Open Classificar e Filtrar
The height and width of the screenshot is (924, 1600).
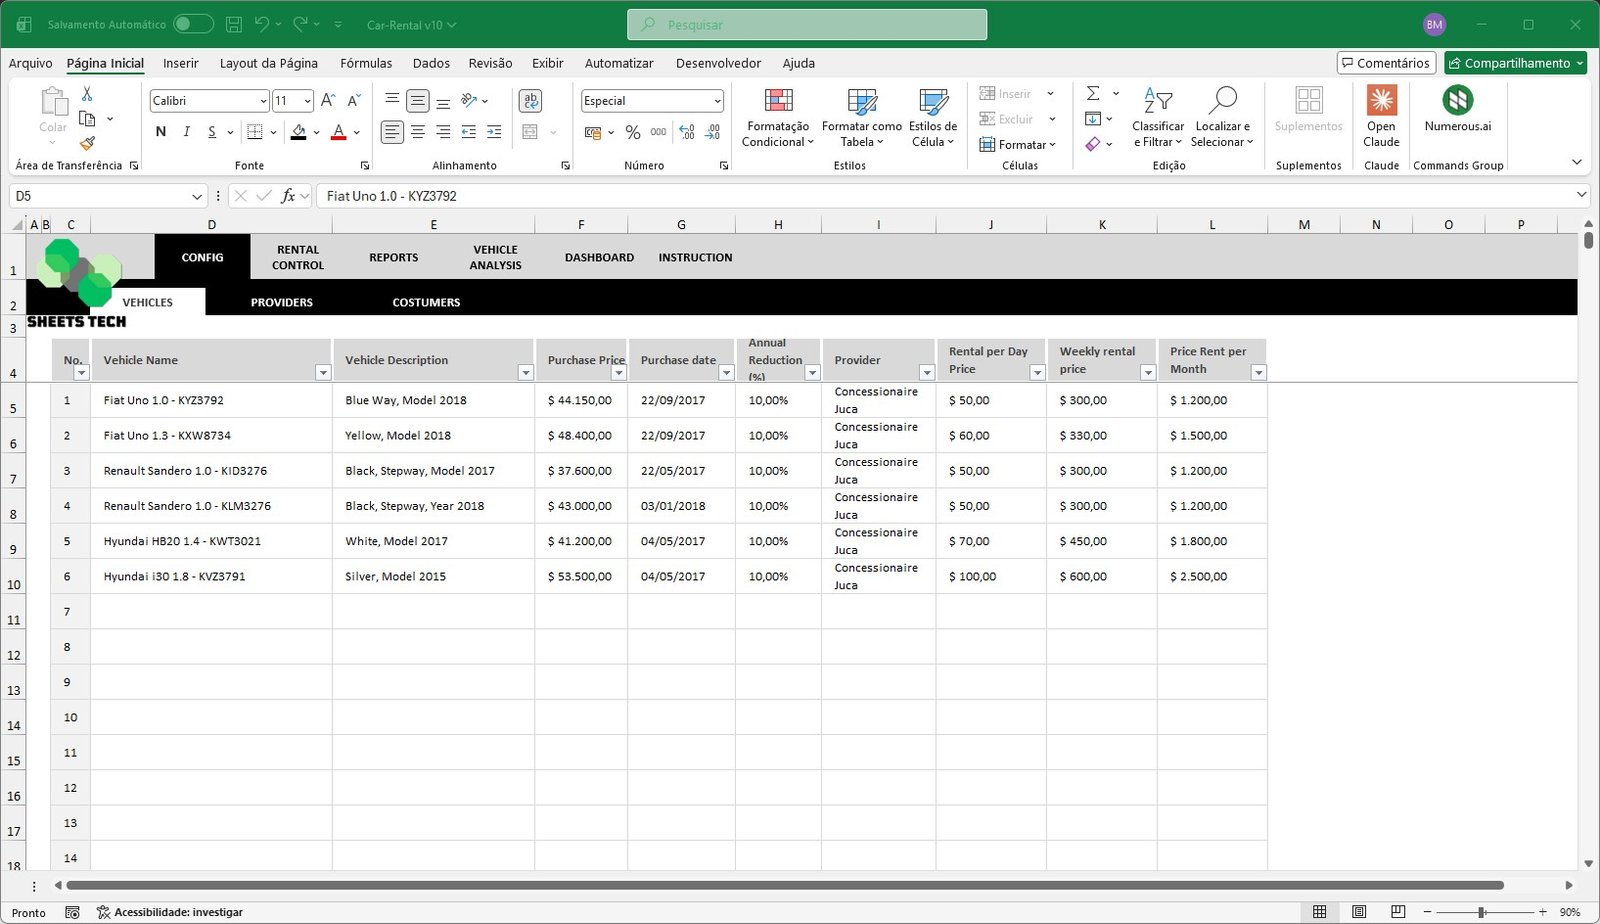click(1157, 117)
